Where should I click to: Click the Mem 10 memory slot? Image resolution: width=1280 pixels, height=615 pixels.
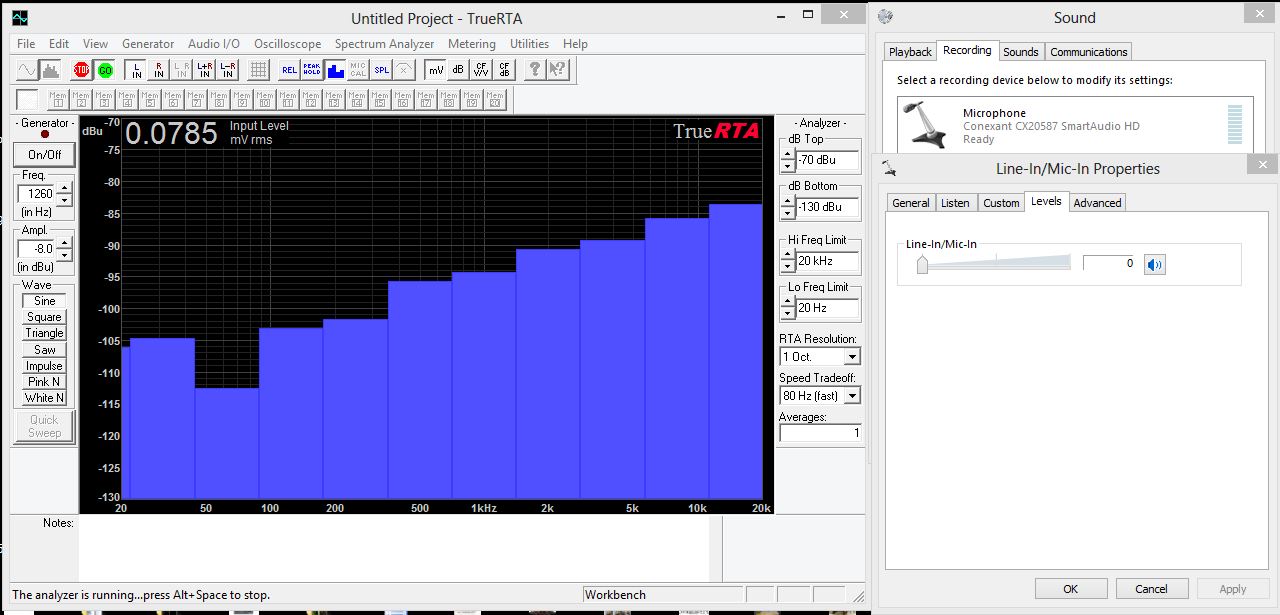tap(265, 100)
